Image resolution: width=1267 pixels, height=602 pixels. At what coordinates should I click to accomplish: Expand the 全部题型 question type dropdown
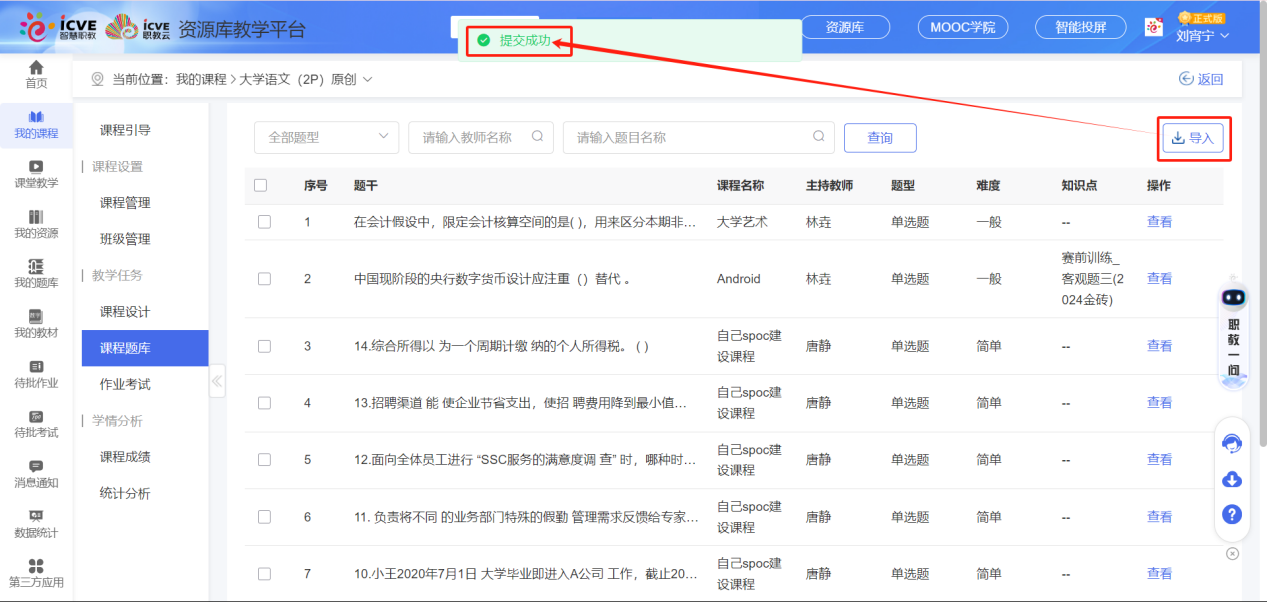click(x=327, y=138)
